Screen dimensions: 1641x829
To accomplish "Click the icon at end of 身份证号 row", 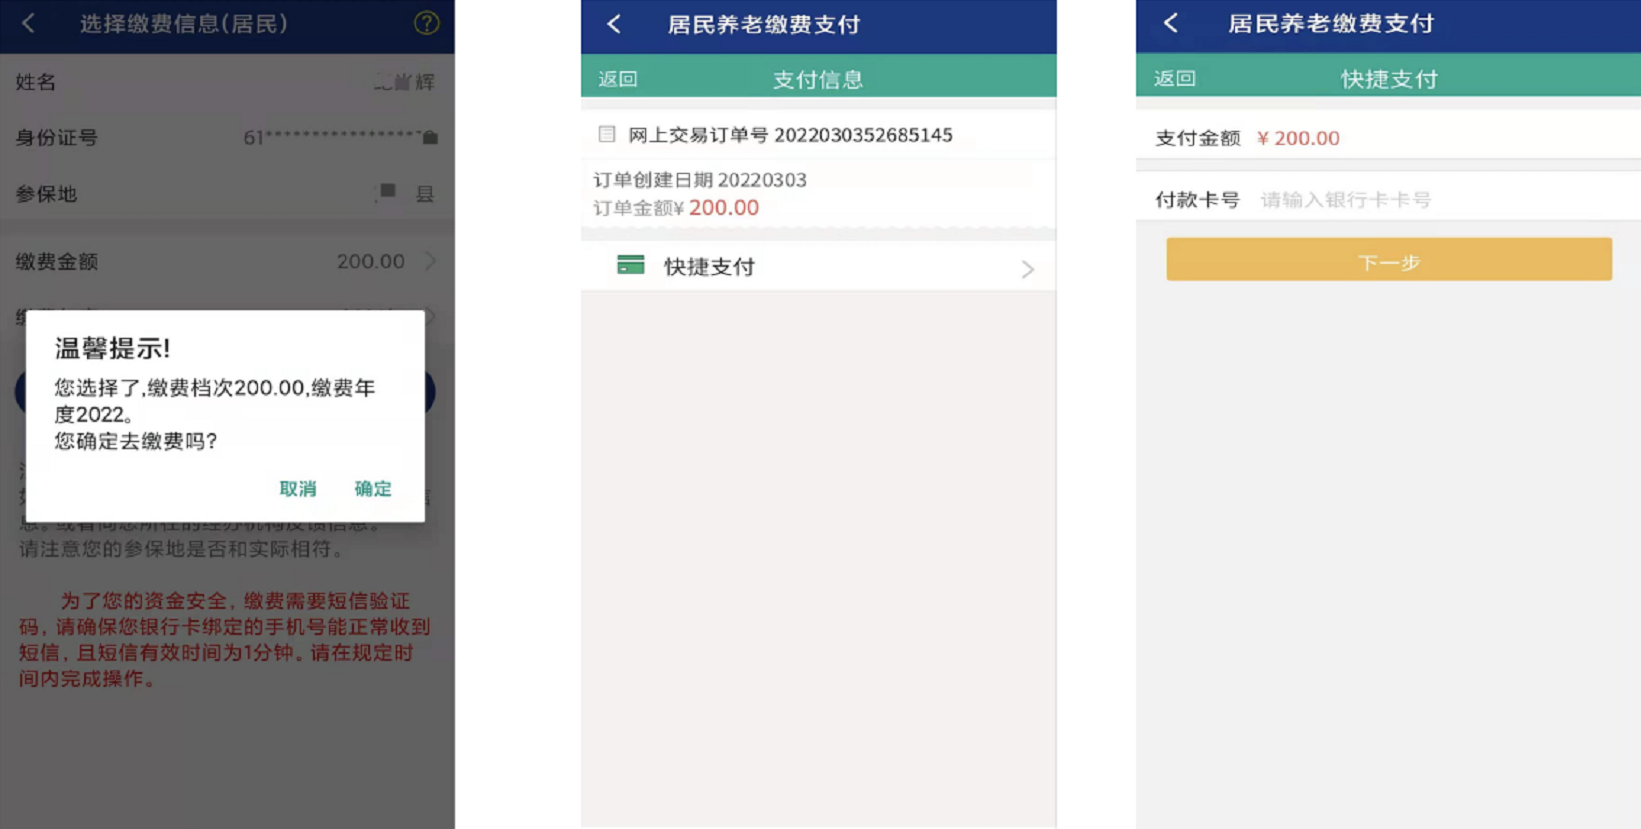I will point(430,138).
